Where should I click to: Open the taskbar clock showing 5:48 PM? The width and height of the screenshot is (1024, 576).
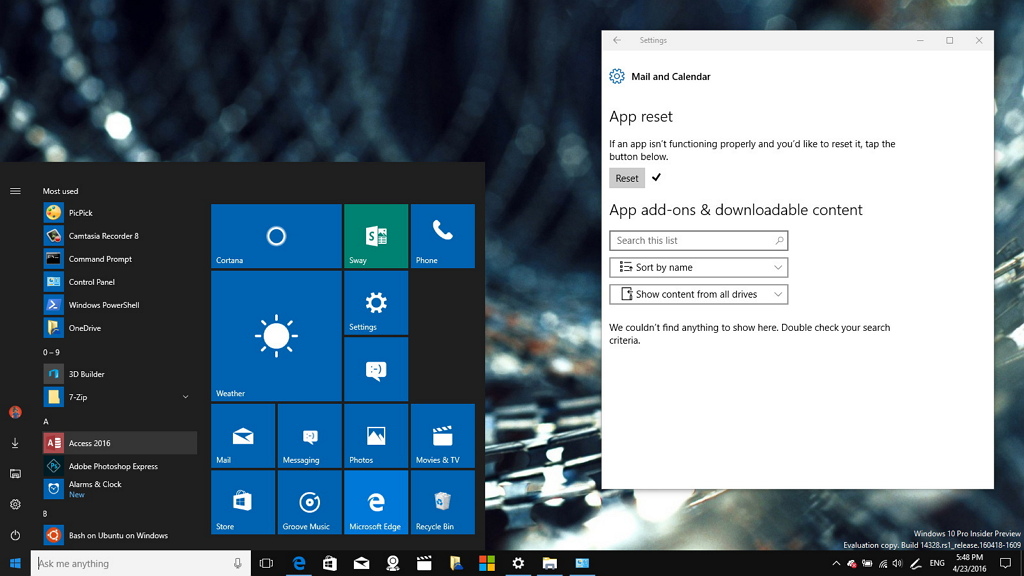[969, 563]
